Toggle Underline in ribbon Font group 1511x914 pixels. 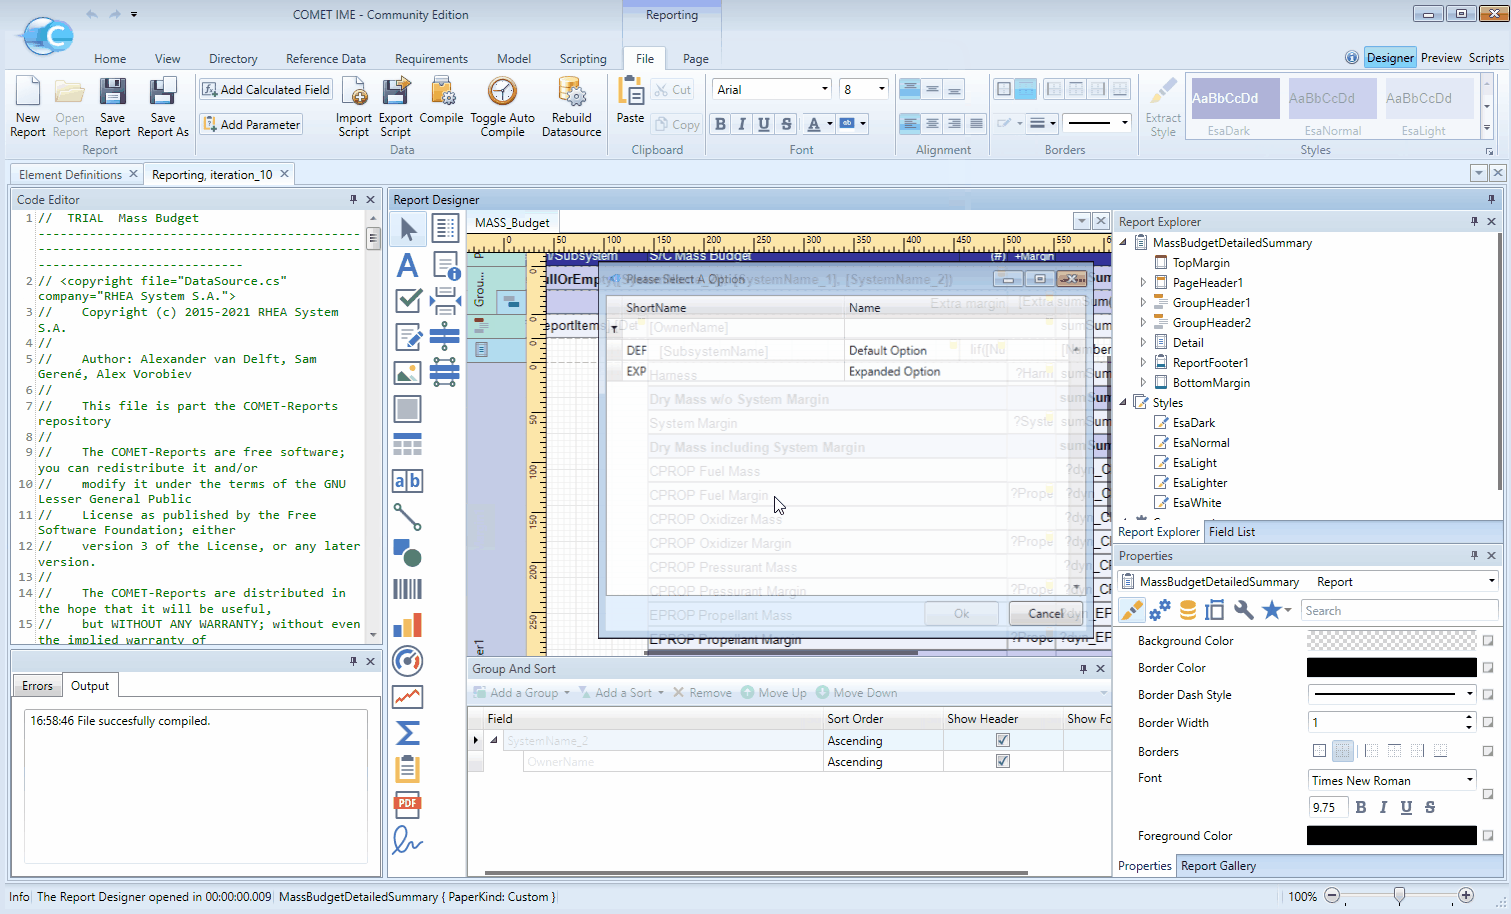coord(764,124)
